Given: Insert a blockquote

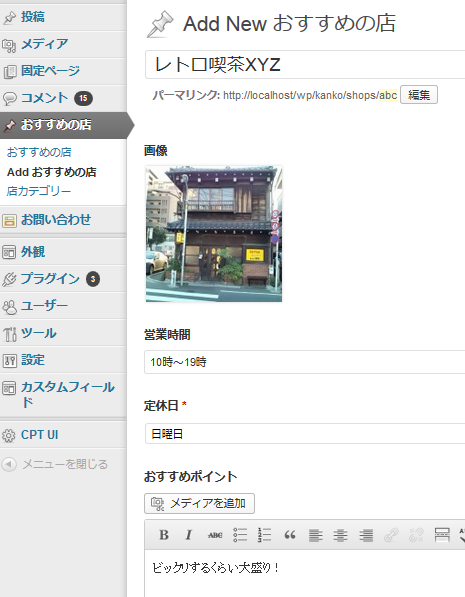Looking at the screenshot, I should tap(290, 535).
